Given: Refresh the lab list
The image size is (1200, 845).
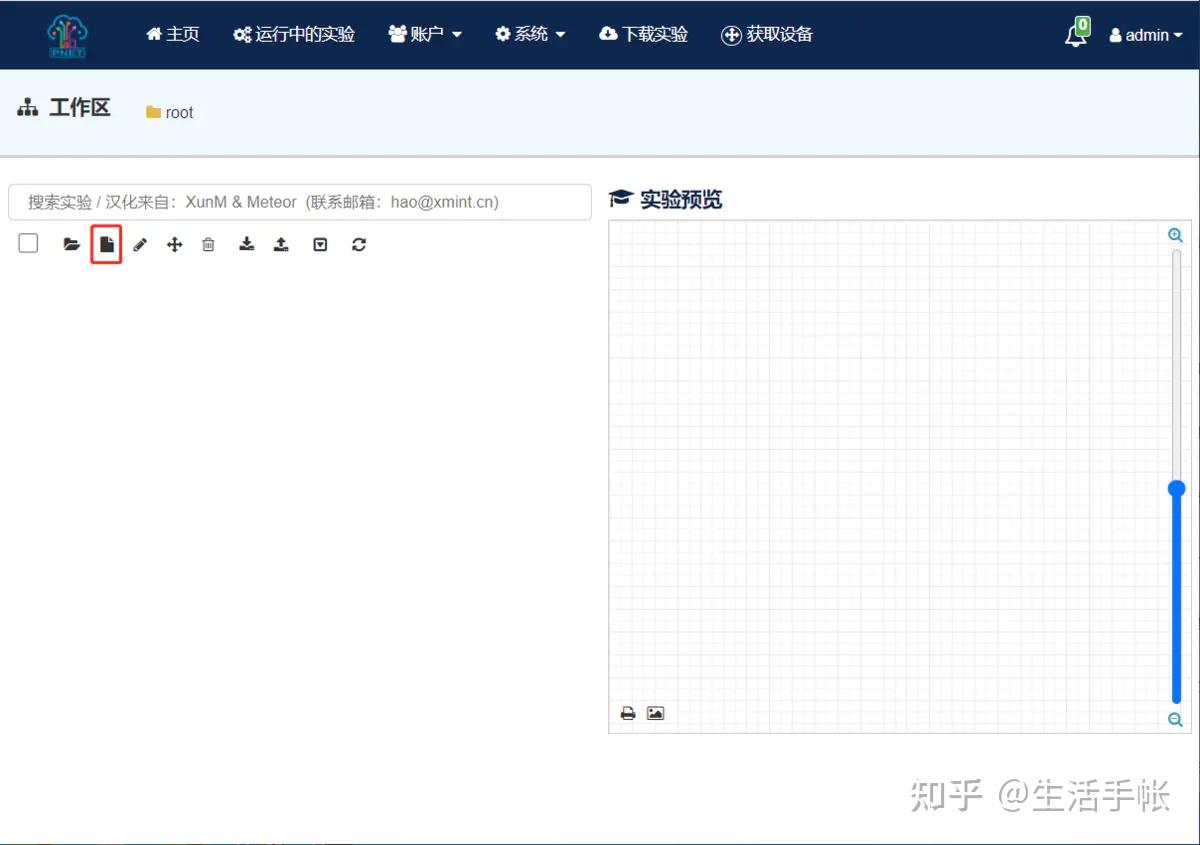Looking at the screenshot, I should point(359,244).
